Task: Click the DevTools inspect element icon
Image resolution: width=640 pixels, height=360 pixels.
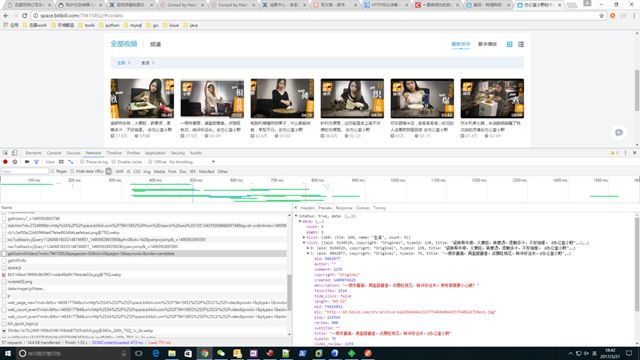Action: (5, 153)
